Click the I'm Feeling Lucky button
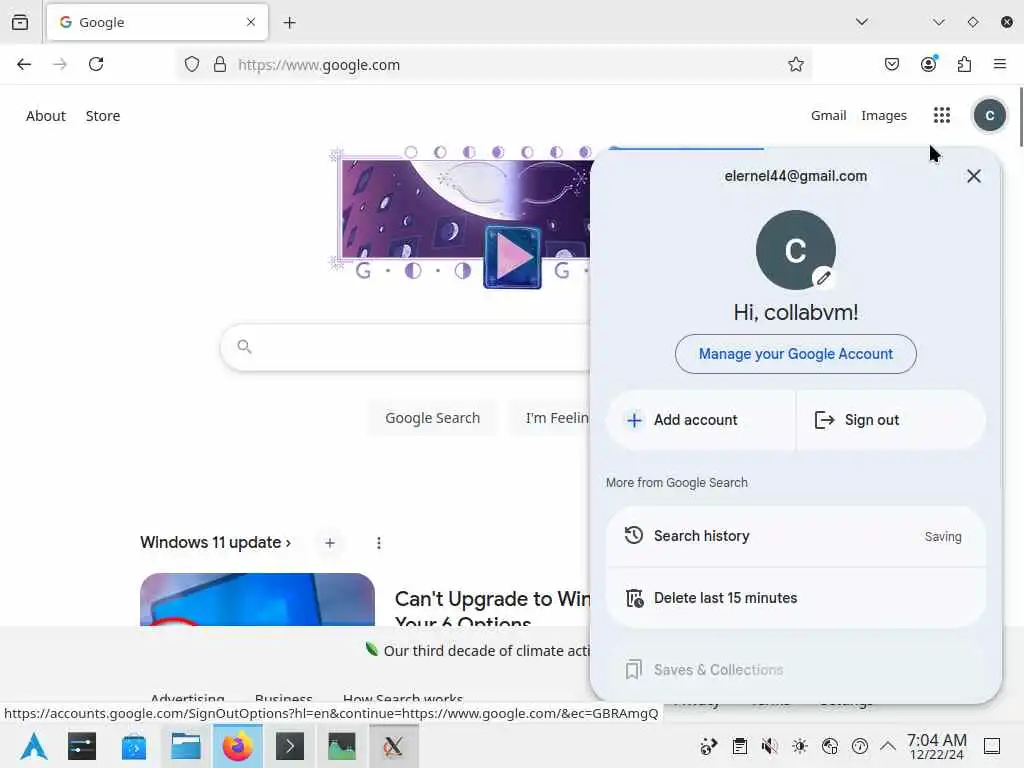 [550, 418]
